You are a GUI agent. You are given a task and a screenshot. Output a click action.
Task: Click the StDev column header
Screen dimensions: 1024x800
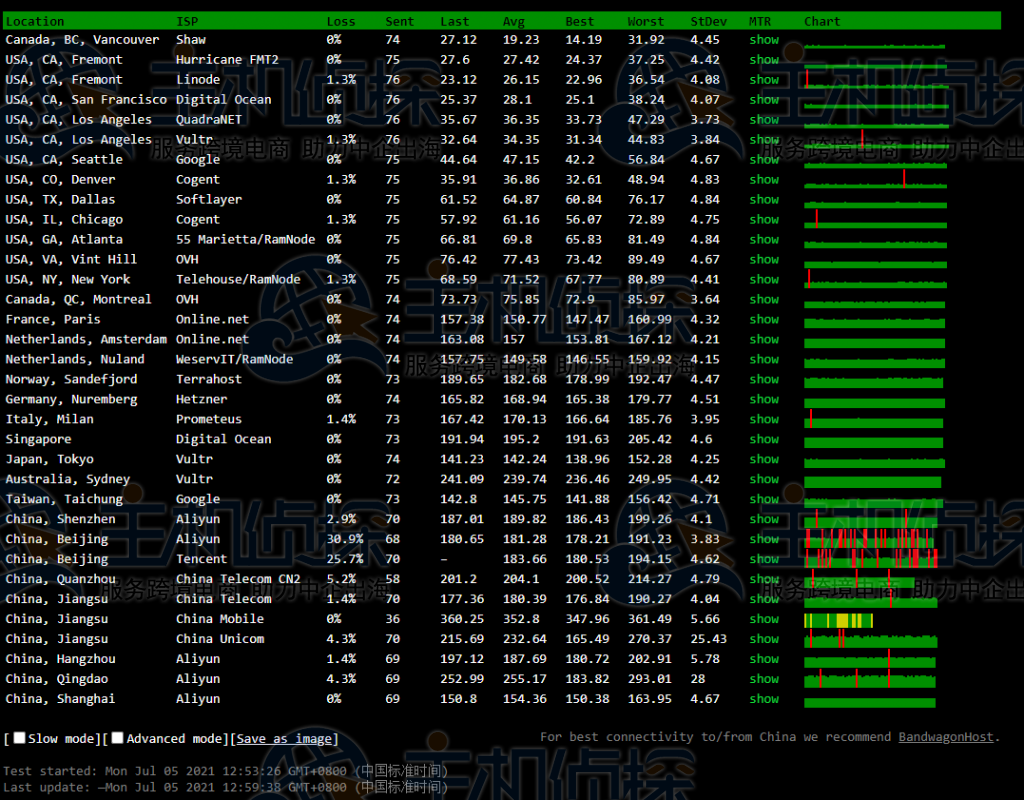(x=709, y=21)
